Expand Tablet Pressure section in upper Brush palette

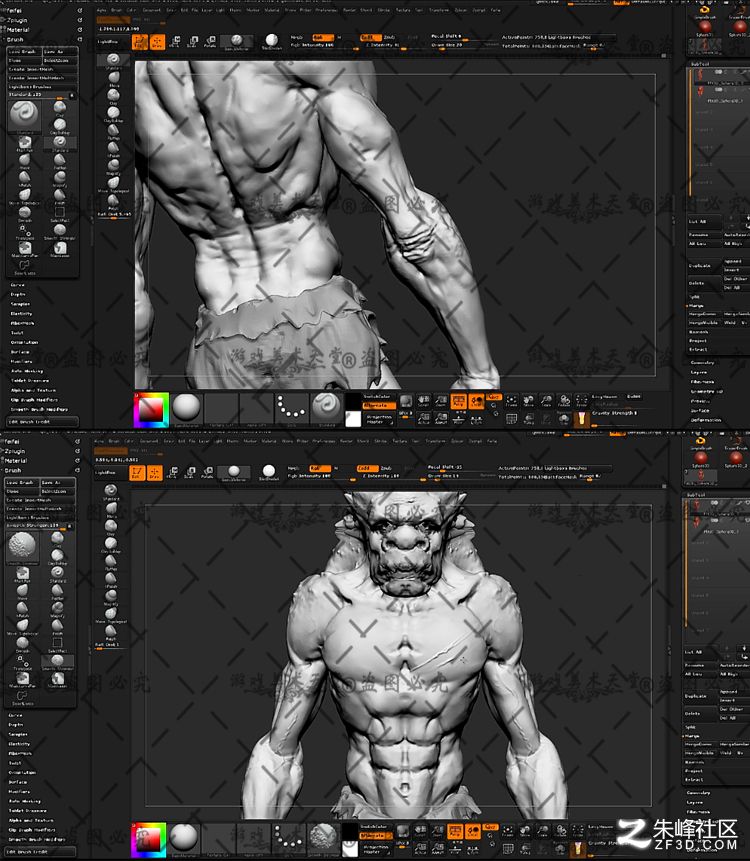30,381
